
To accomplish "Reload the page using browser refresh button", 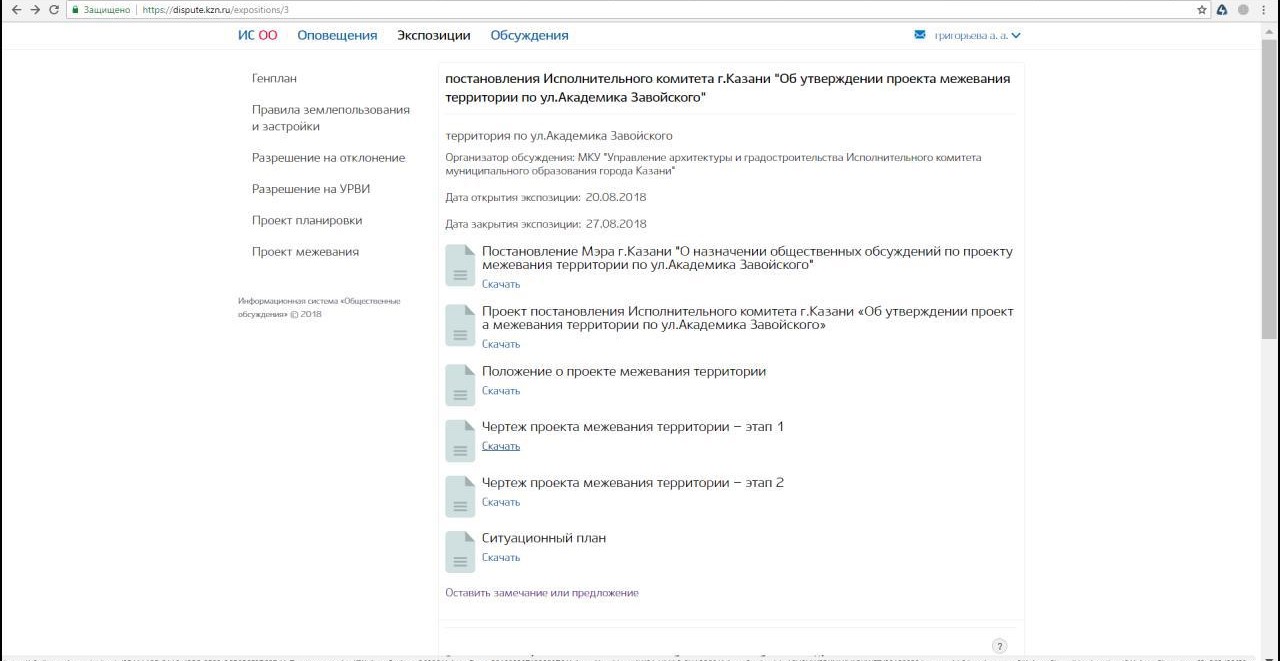I will 54,10.
